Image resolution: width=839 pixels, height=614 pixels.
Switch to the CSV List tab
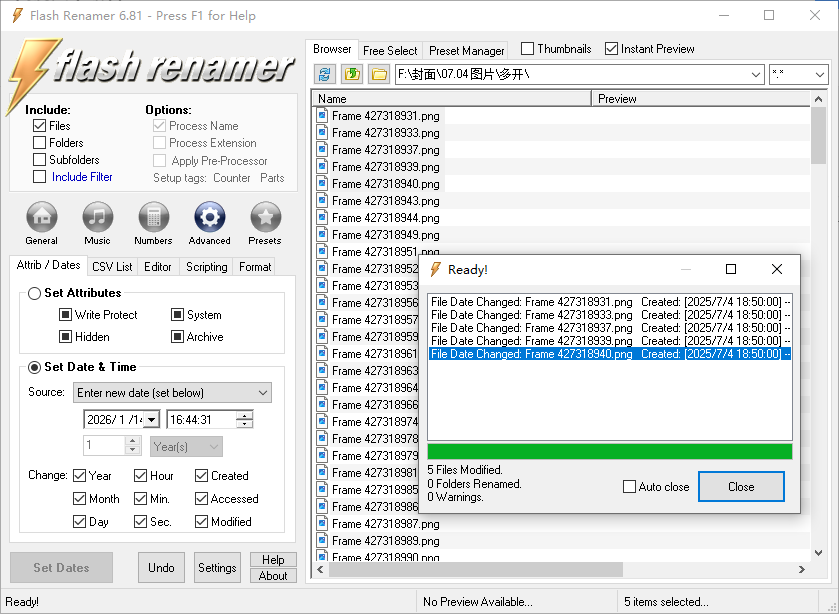pyautogui.click(x=112, y=267)
